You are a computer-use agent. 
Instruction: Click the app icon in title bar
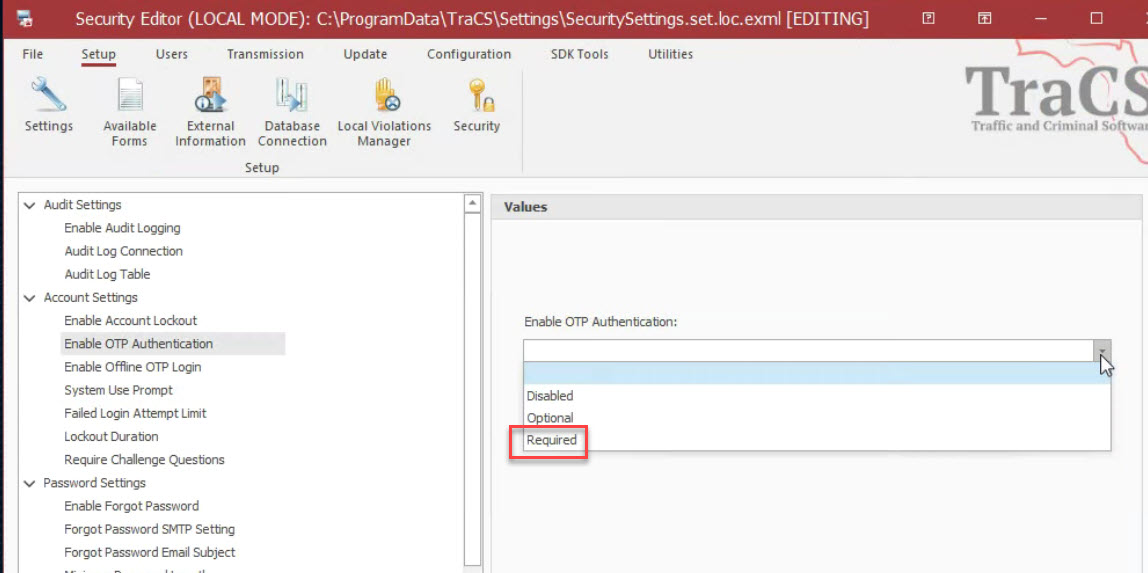click(x=25, y=19)
